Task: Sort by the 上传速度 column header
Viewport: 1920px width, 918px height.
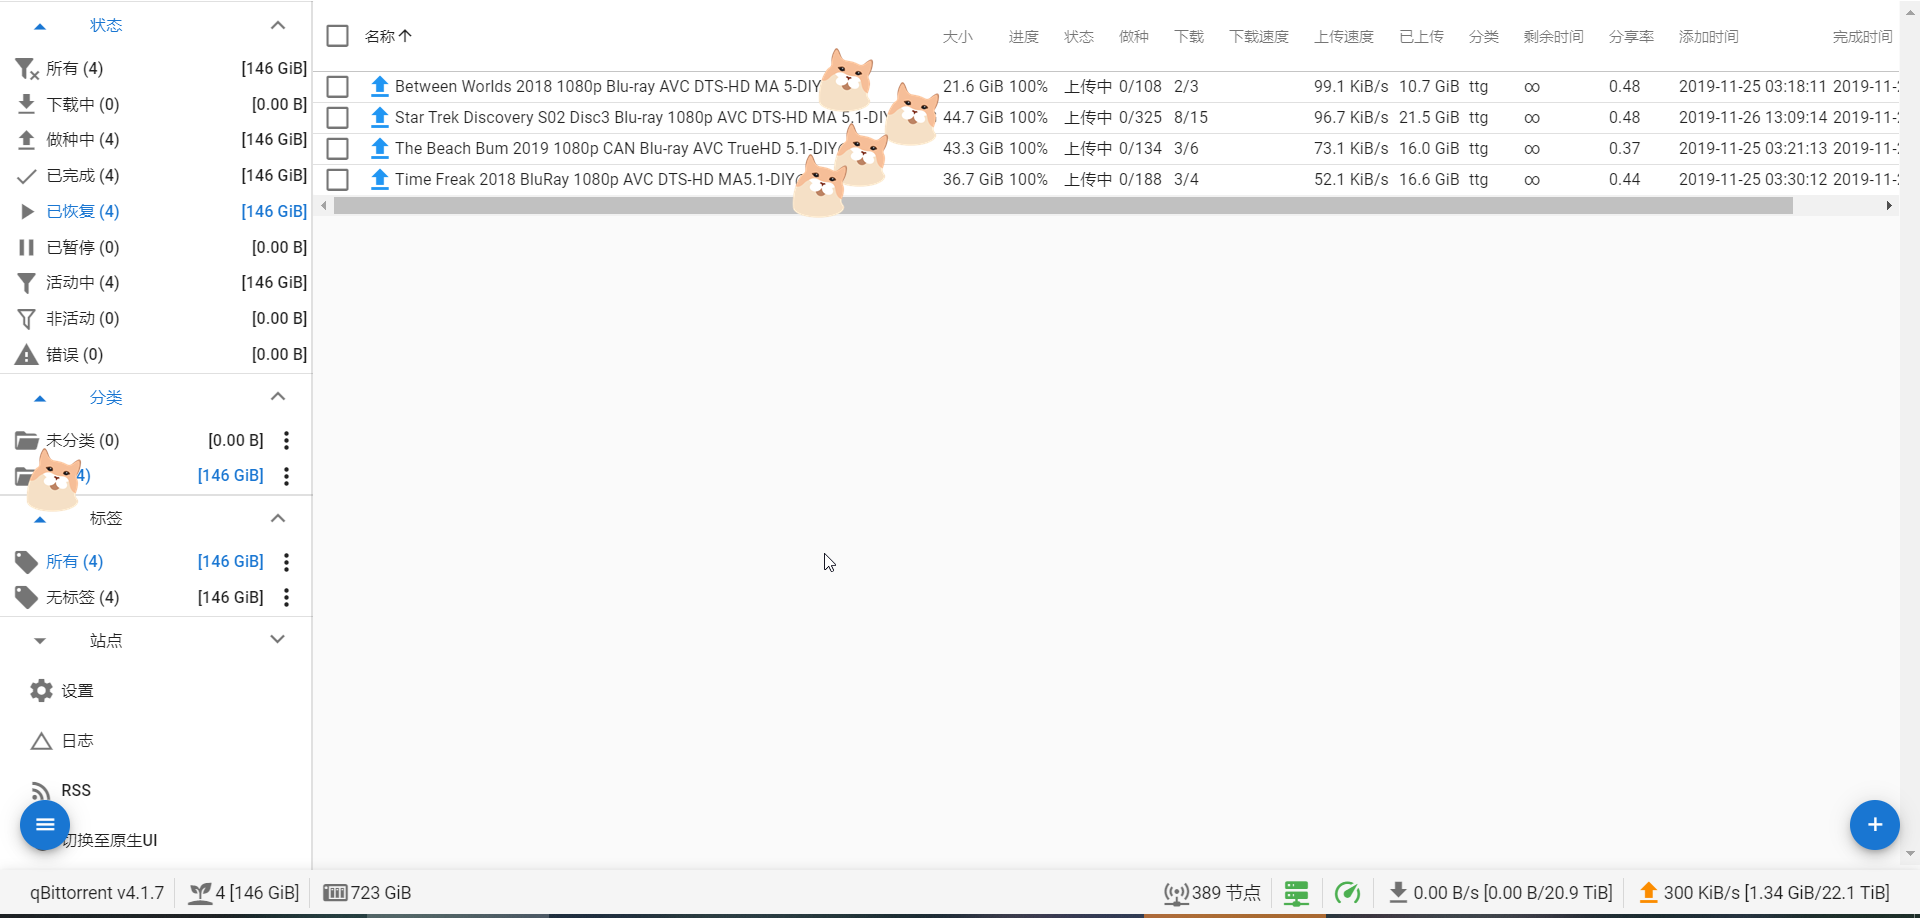Action: (1344, 37)
